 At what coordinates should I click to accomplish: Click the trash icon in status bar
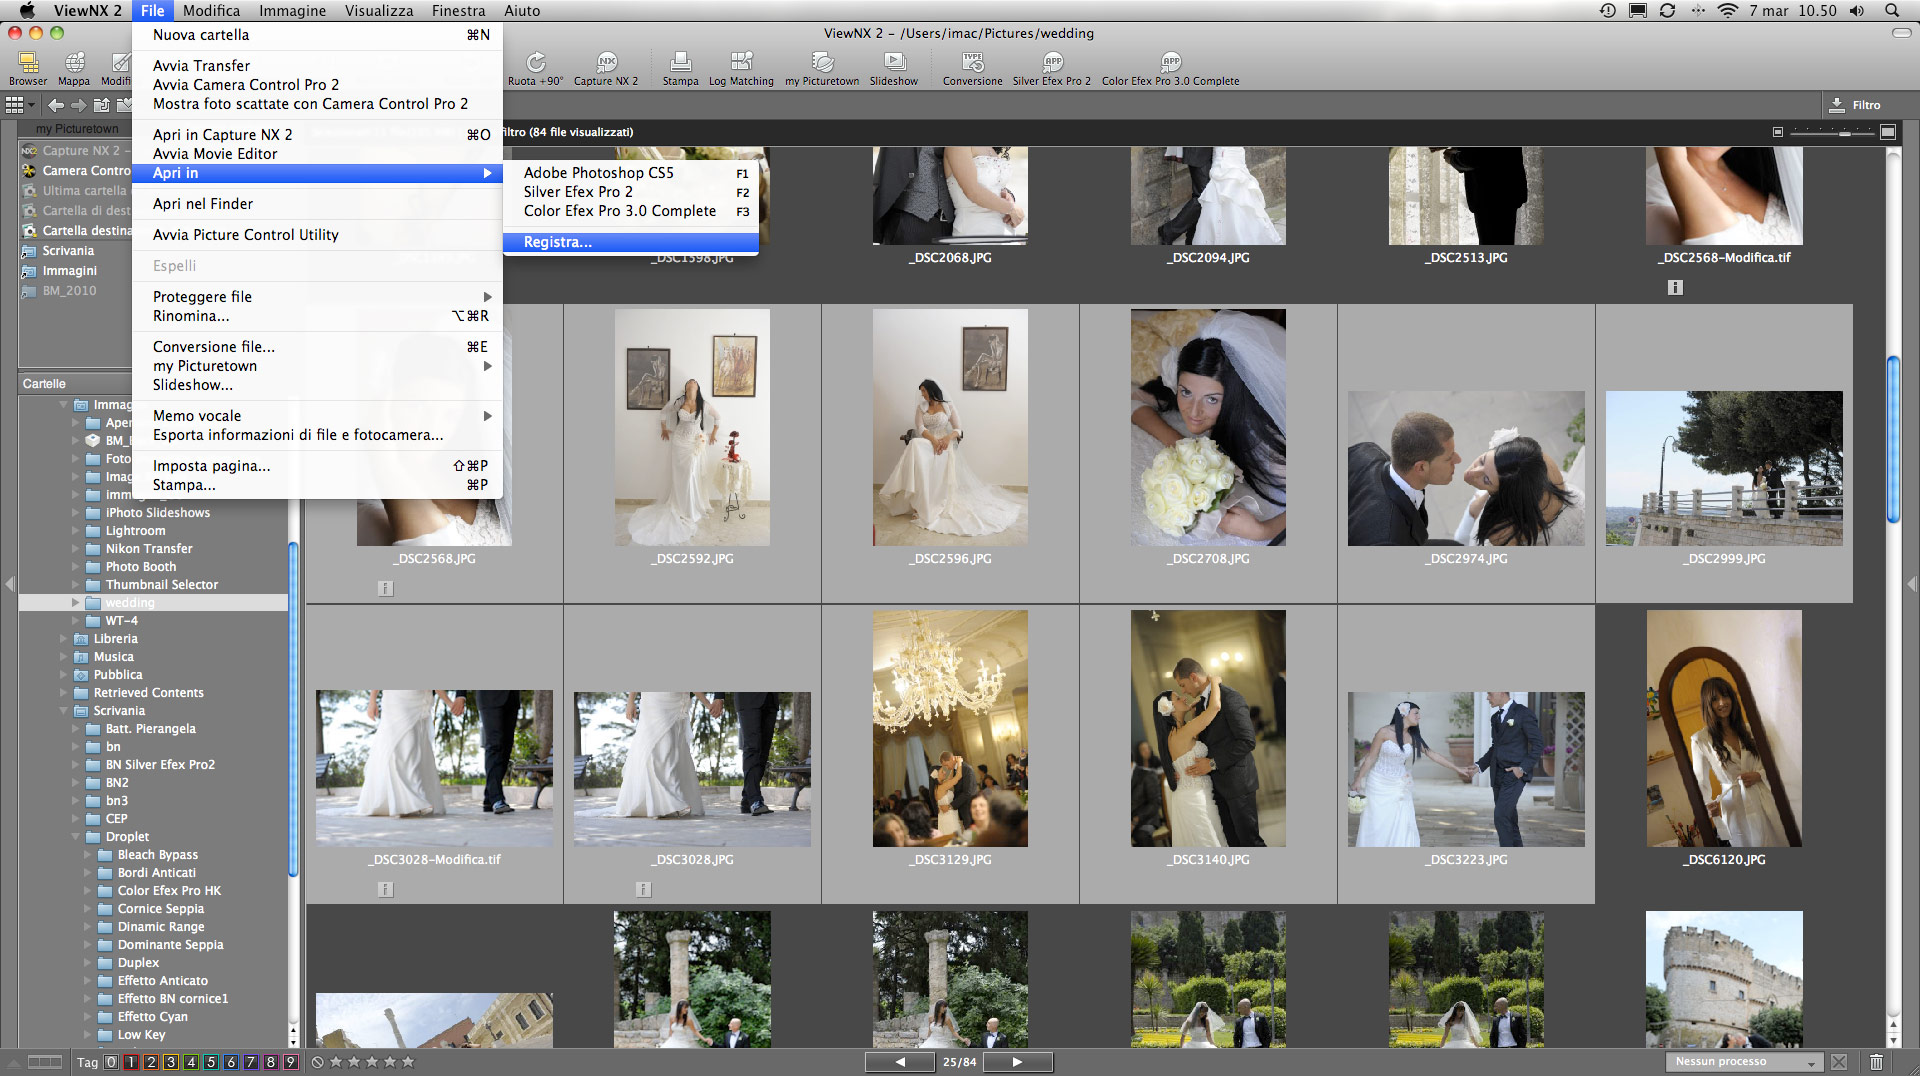1876,1062
